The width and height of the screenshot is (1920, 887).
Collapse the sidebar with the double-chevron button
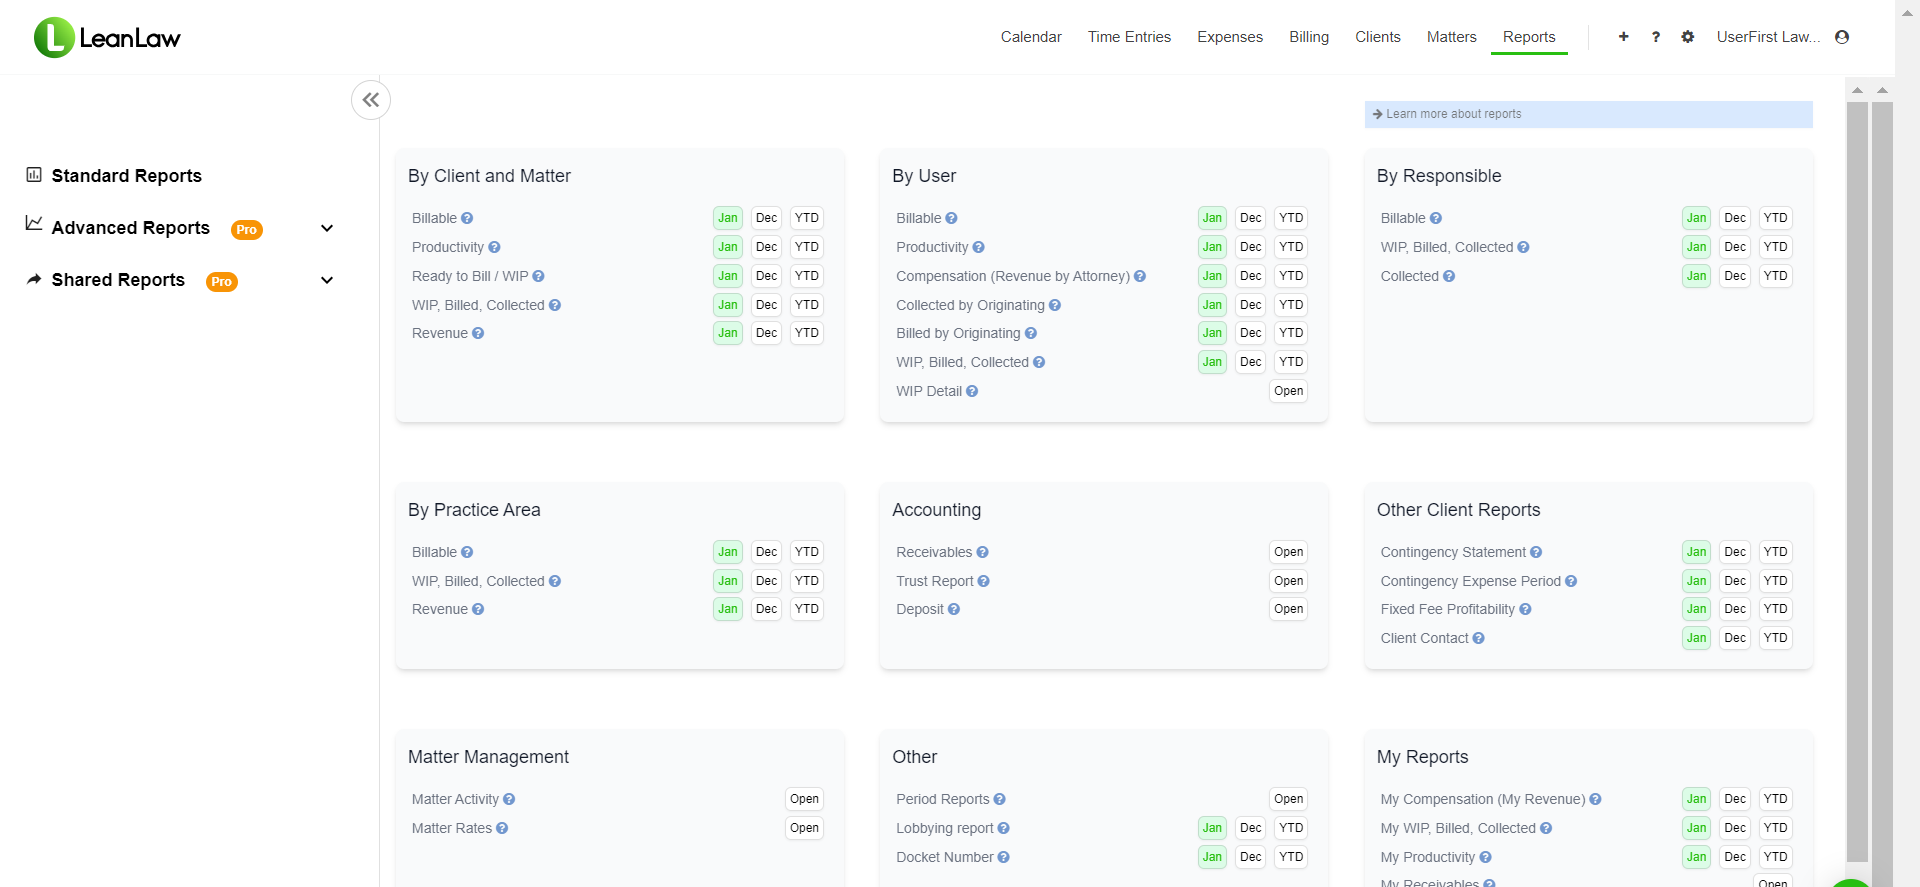coord(371,100)
